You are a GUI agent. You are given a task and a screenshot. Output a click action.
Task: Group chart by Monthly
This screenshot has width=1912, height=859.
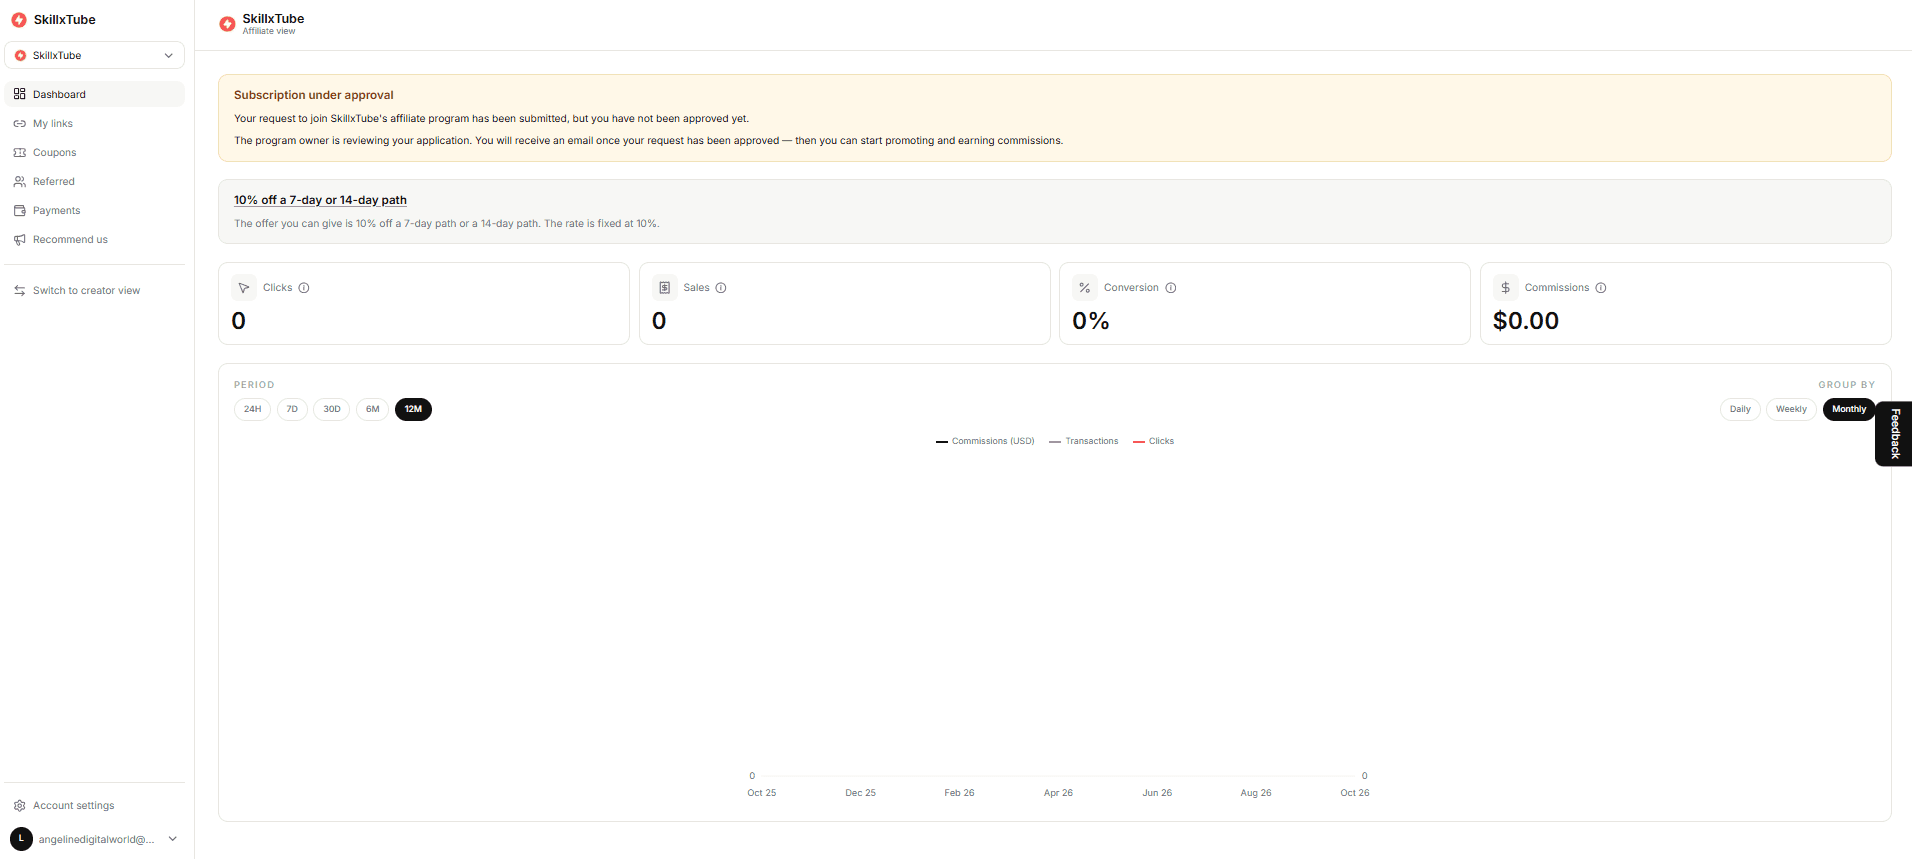tap(1849, 409)
